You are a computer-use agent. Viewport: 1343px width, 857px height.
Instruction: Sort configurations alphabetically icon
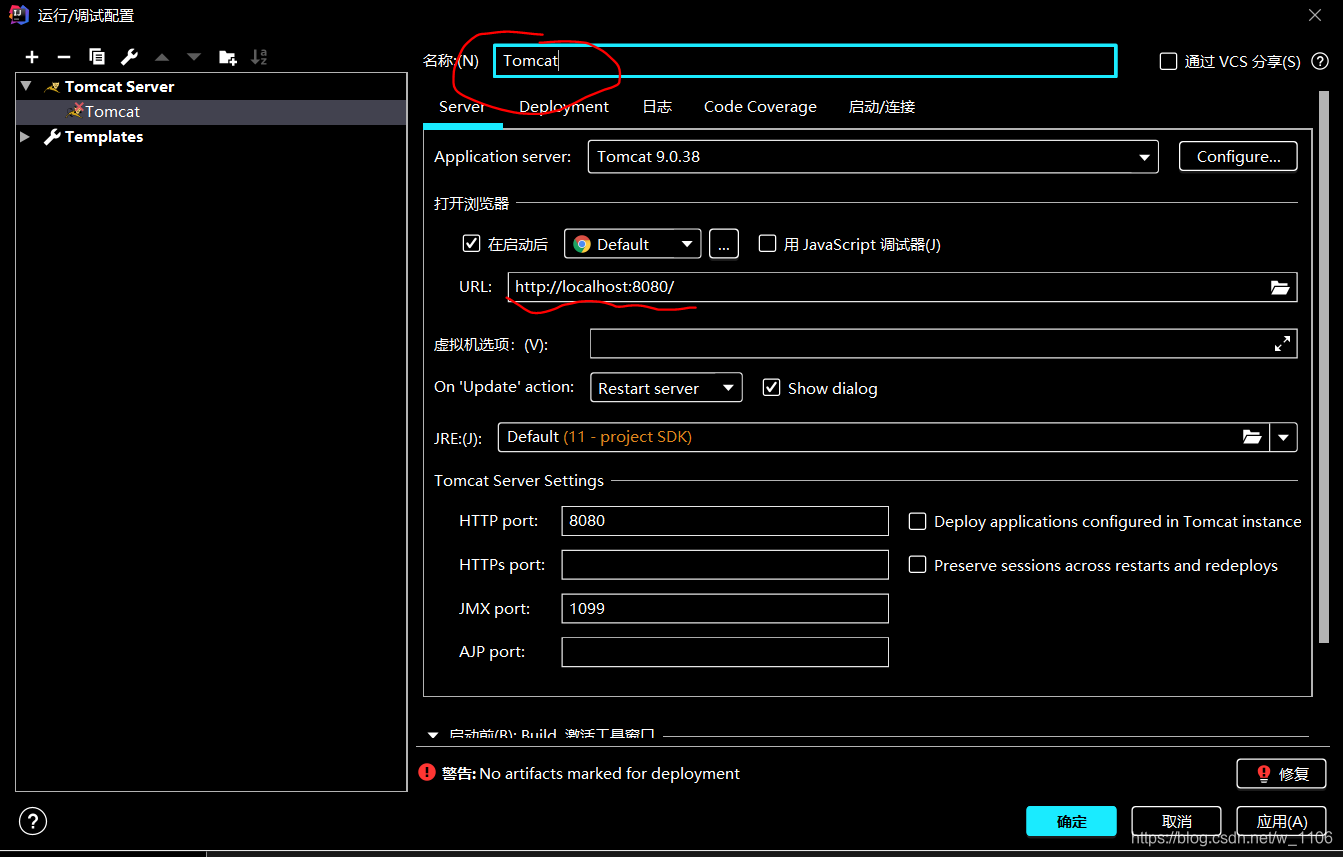pos(259,57)
